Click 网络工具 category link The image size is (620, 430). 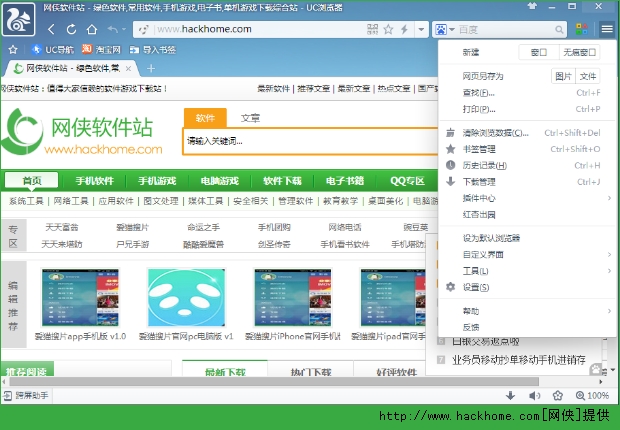pyautogui.click(x=71, y=201)
